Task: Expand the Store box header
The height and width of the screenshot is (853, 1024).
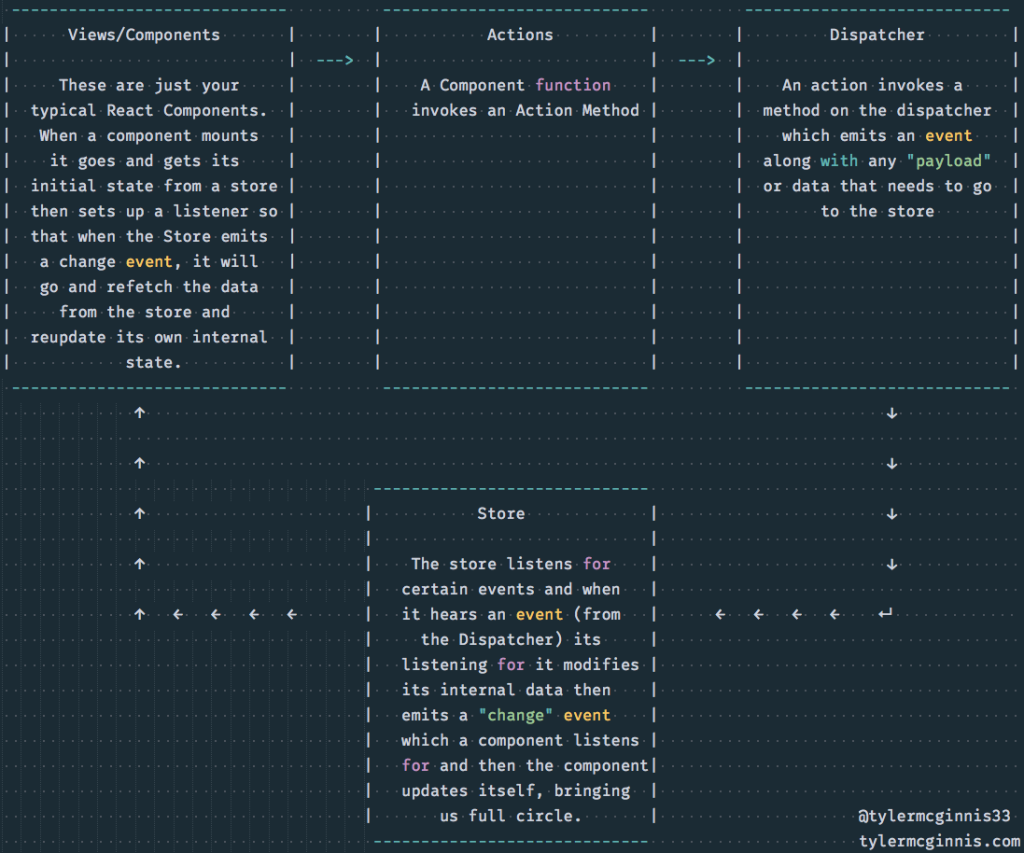Action: pyautogui.click(x=501, y=513)
